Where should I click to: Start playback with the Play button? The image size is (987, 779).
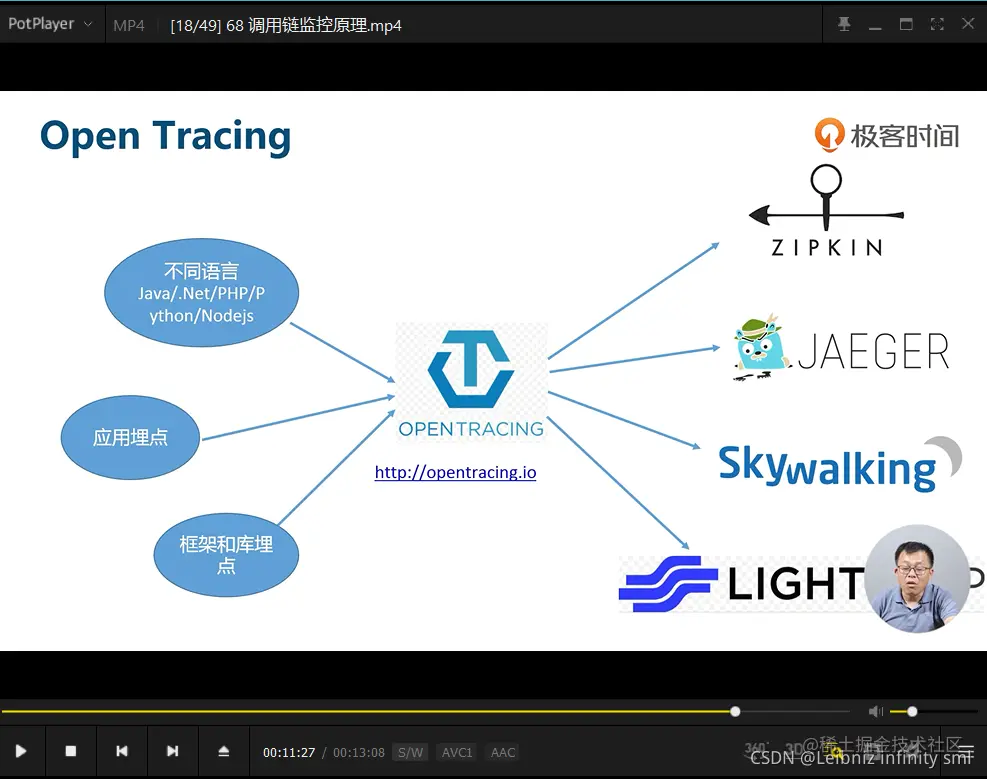[21, 751]
